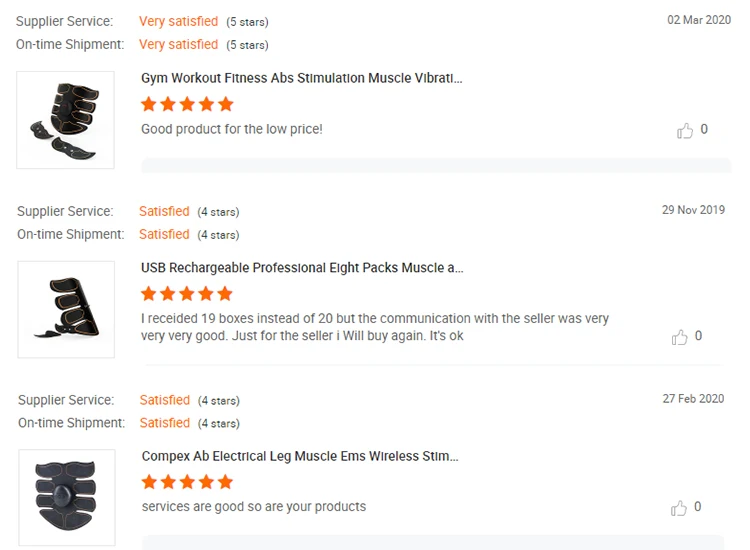
Task: Click the review text about 19 boxes received
Action: (375, 327)
